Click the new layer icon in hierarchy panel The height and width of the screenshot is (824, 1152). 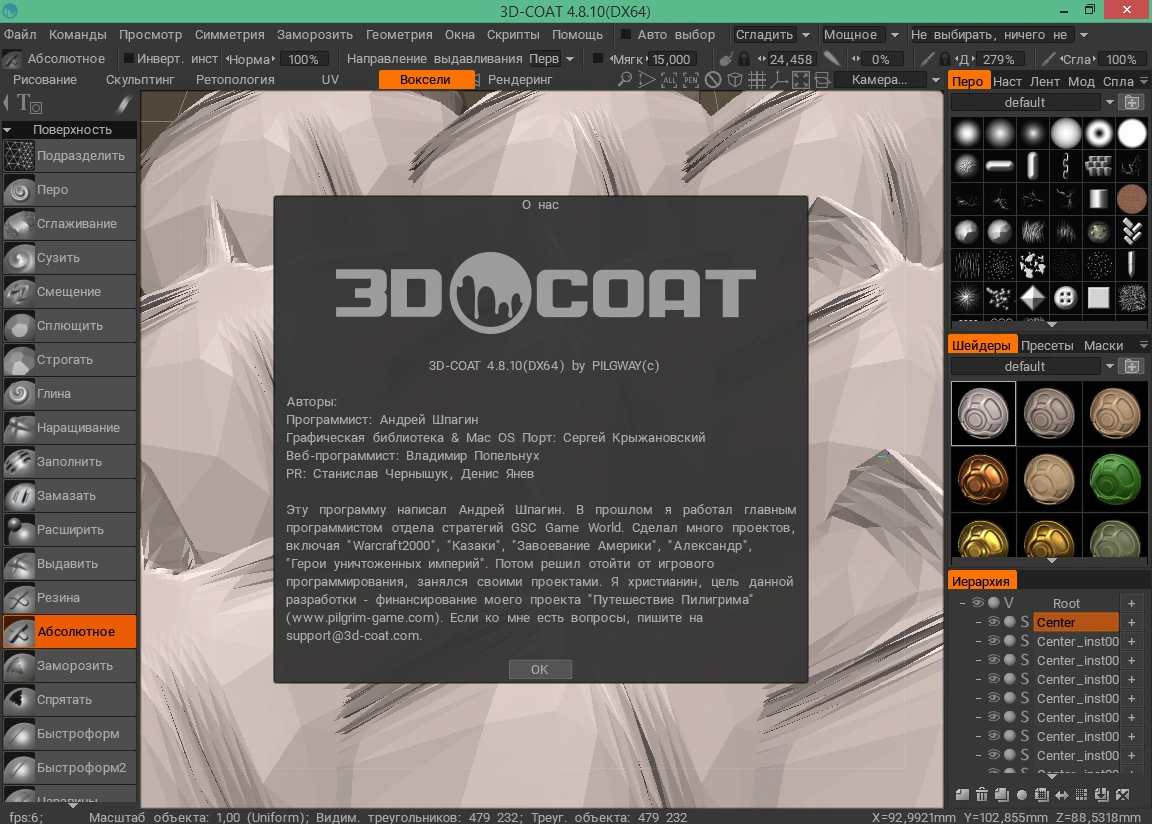pos(962,794)
